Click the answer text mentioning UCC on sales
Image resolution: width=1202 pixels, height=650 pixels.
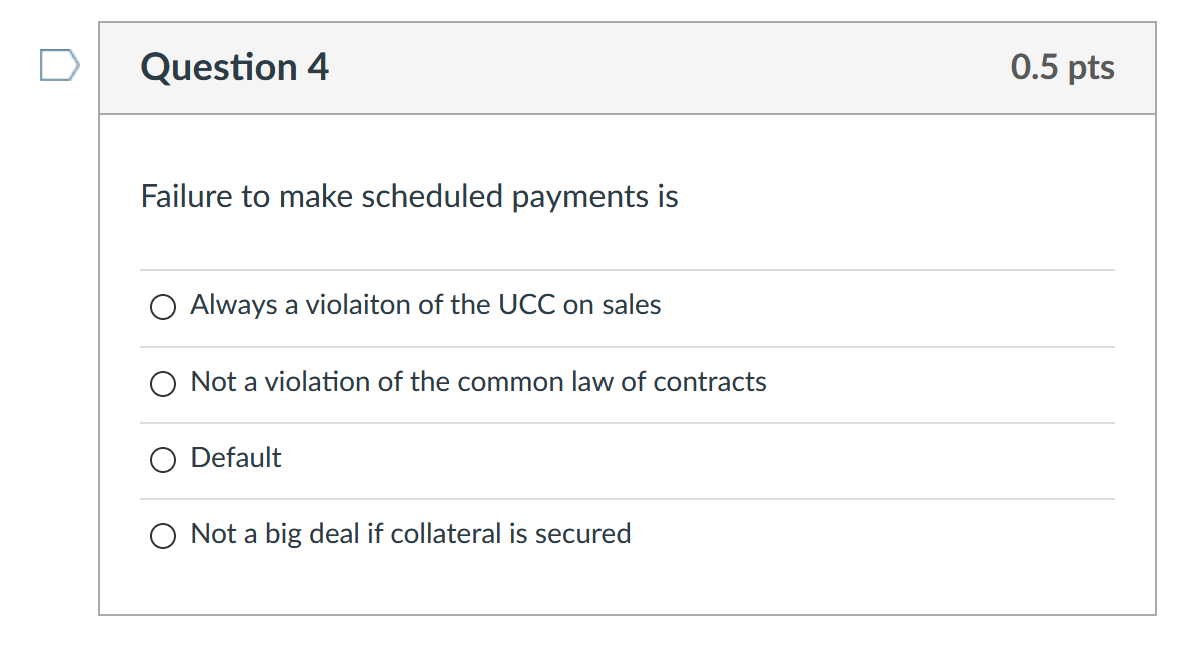(425, 305)
